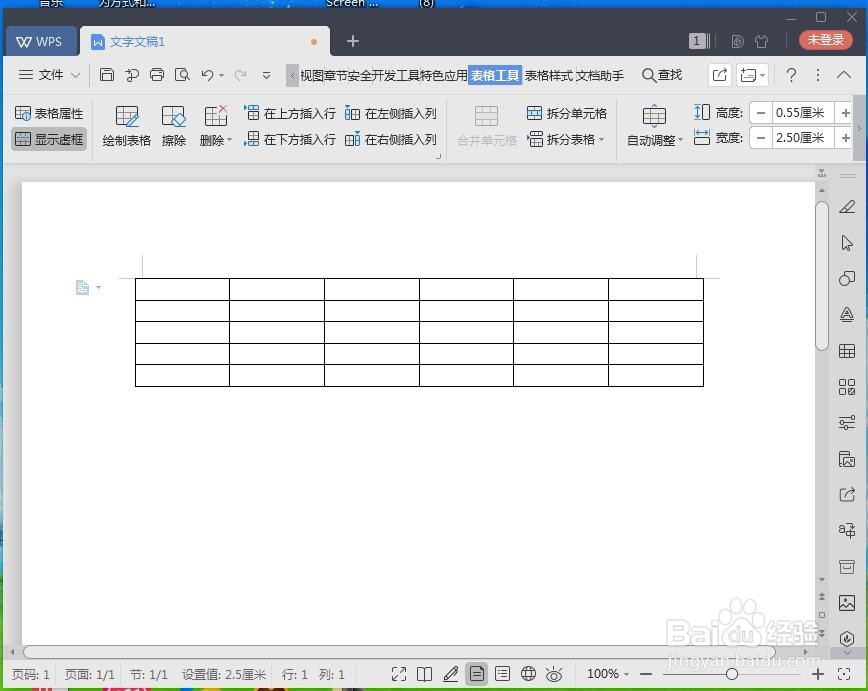The width and height of the screenshot is (868, 691).
Task: Increase column width with plus button
Action: pos(845,138)
